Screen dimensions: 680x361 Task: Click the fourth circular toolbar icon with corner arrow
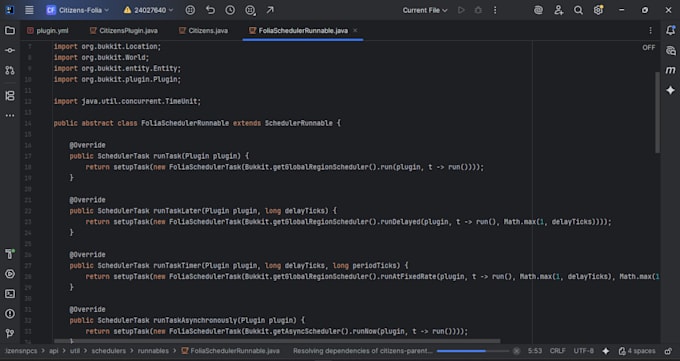click(x=250, y=10)
